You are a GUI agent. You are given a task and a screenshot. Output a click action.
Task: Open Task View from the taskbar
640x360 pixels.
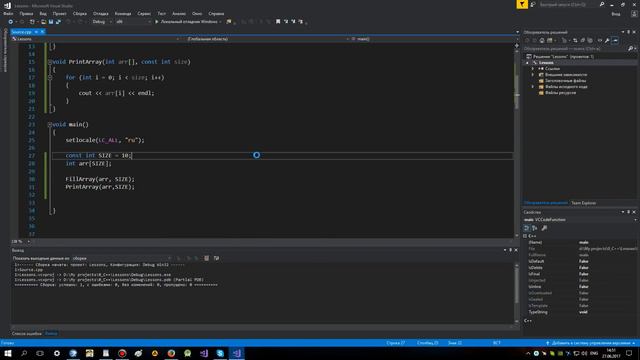coord(40,353)
